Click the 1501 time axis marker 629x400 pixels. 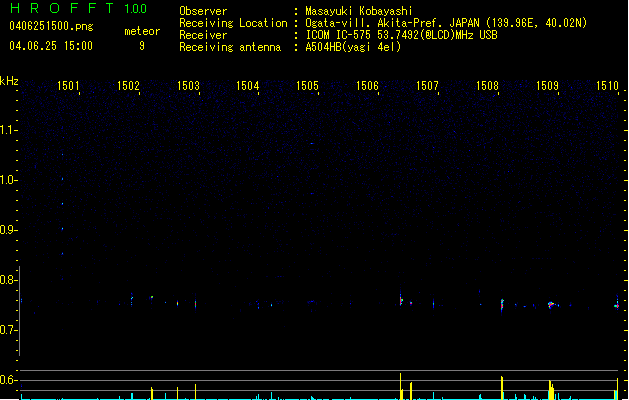click(x=68, y=86)
